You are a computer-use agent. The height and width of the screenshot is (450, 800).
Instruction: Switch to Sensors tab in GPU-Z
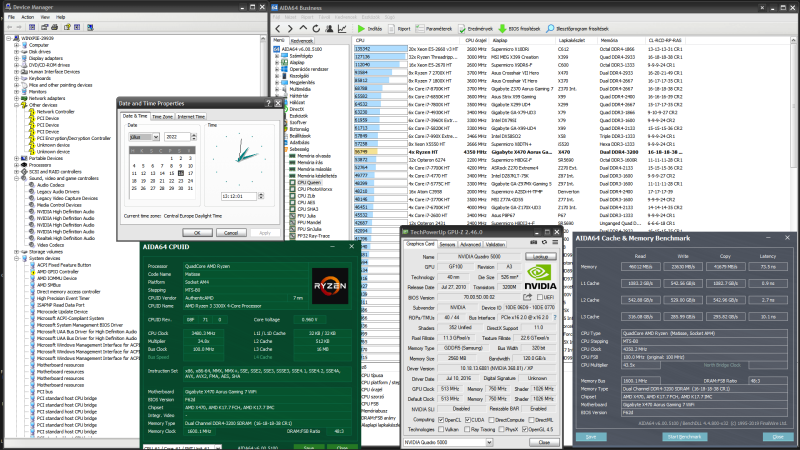coord(447,244)
